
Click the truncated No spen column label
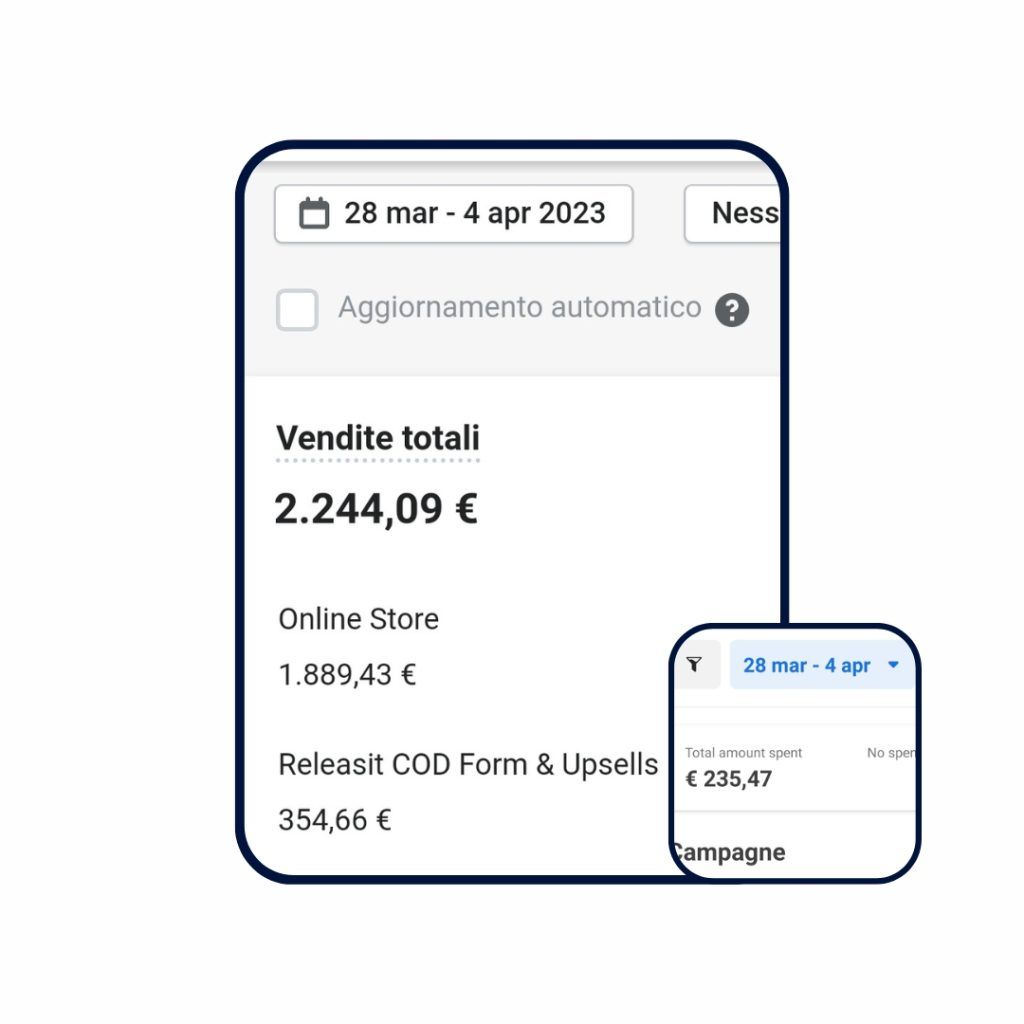click(890, 753)
